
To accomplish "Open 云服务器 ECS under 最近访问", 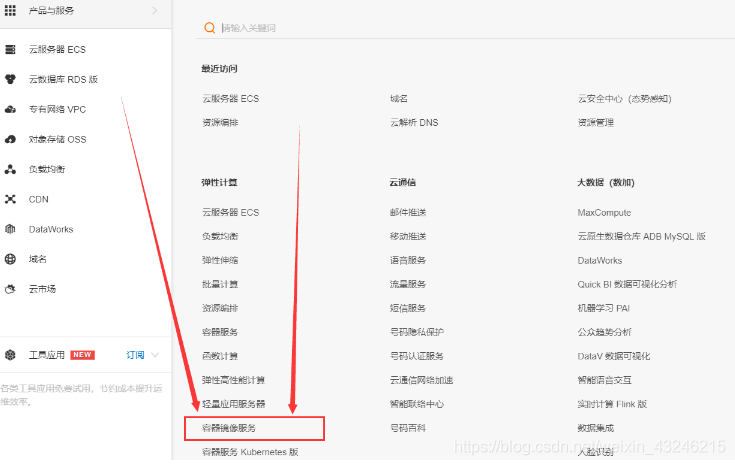I will click(231, 98).
